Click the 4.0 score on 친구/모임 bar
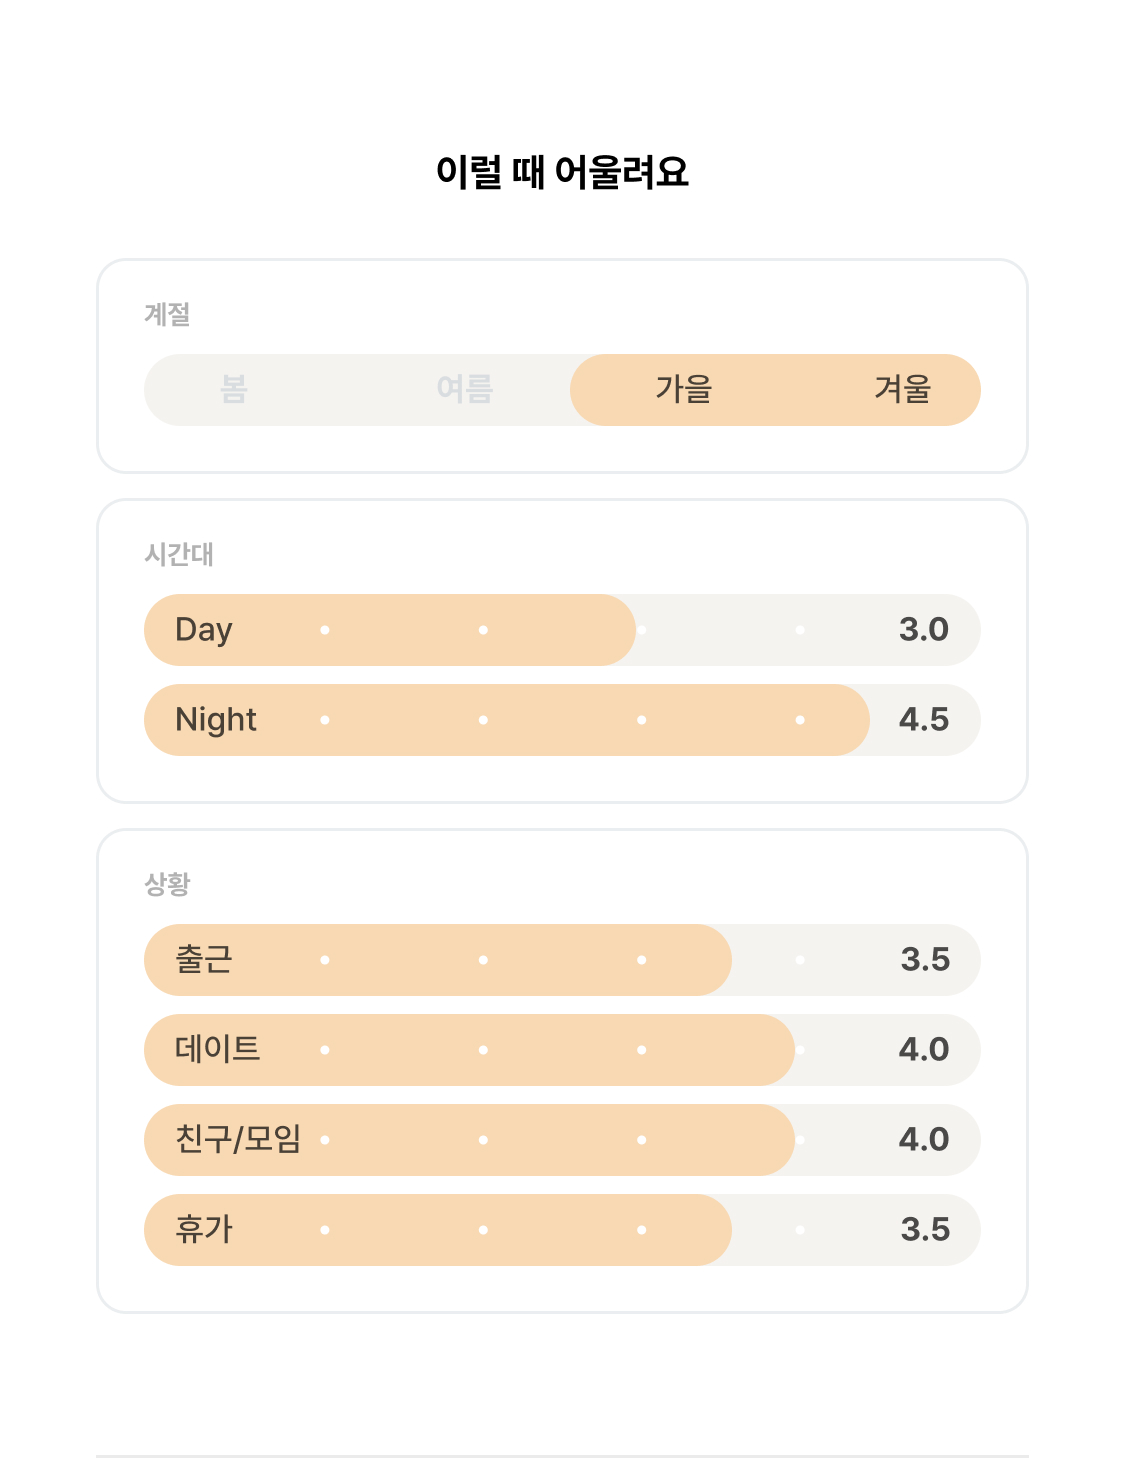The width and height of the screenshot is (1125, 1458). coord(924,1140)
